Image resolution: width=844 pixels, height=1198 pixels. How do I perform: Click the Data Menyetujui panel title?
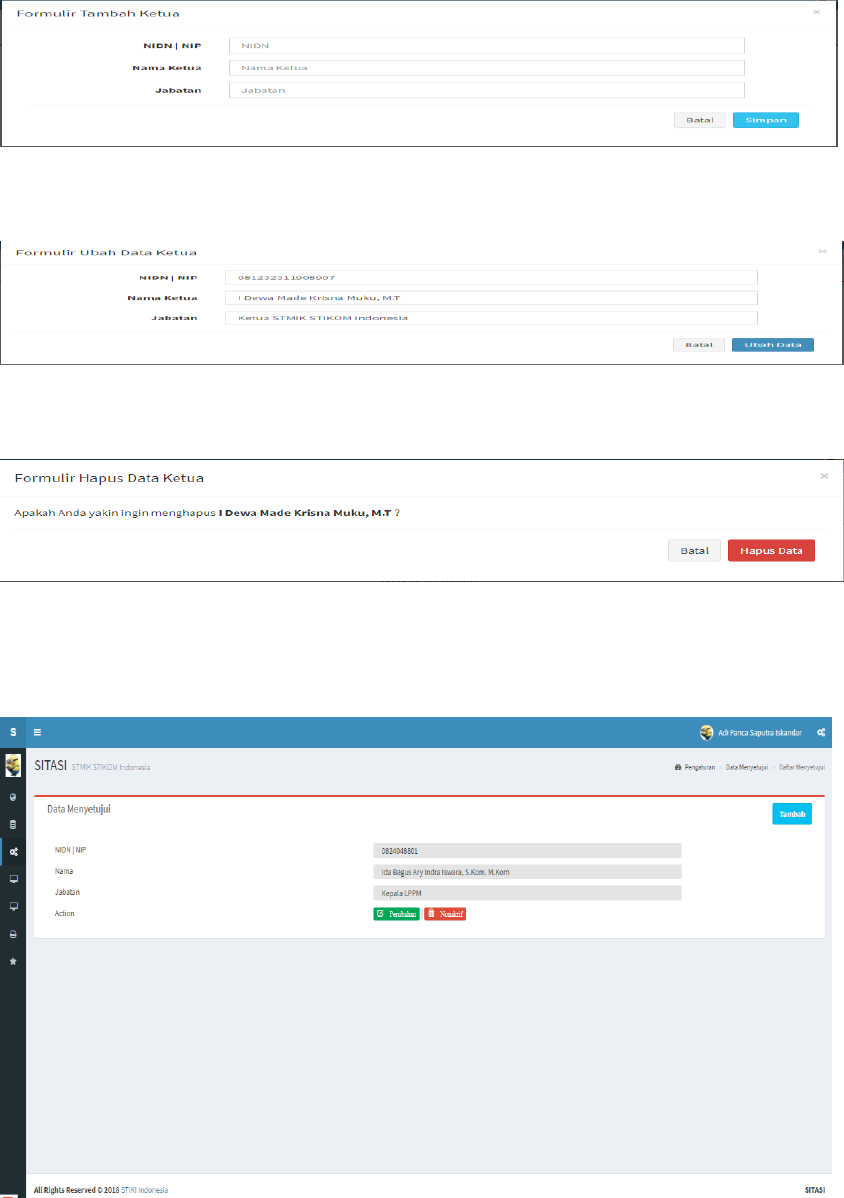coord(79,809)
